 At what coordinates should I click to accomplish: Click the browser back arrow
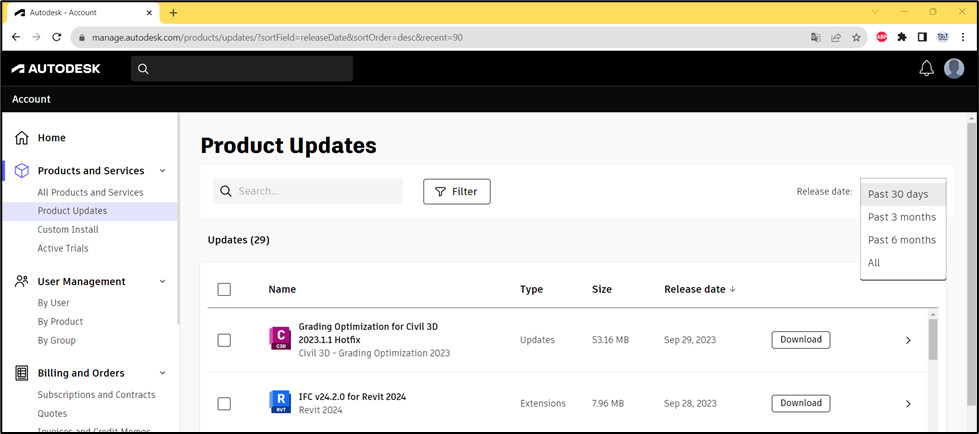click(16, 37)
